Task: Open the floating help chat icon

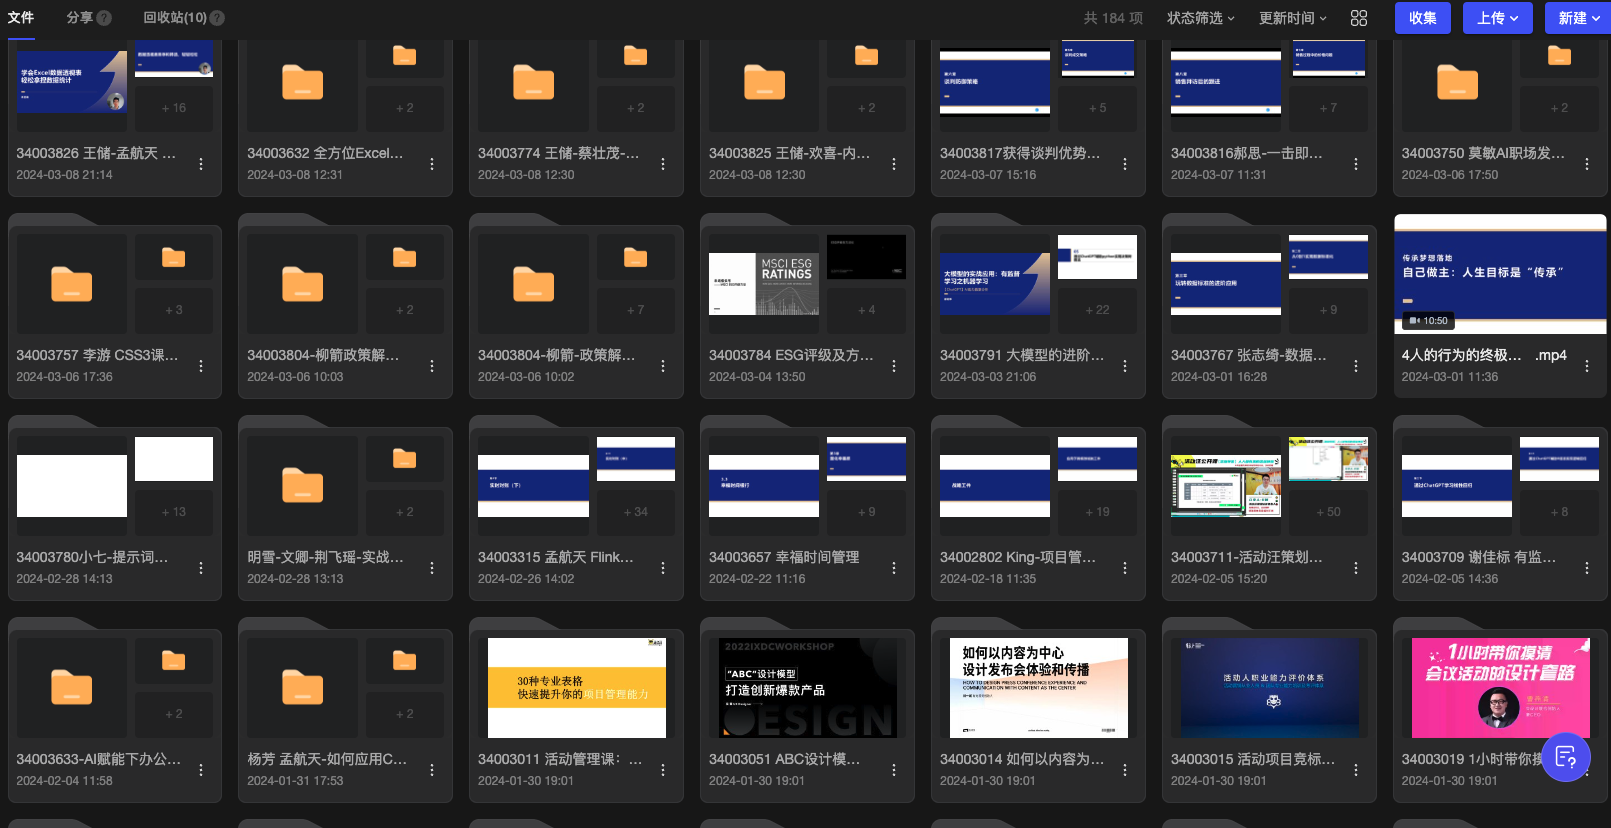Action: [x=1566, y=757]
